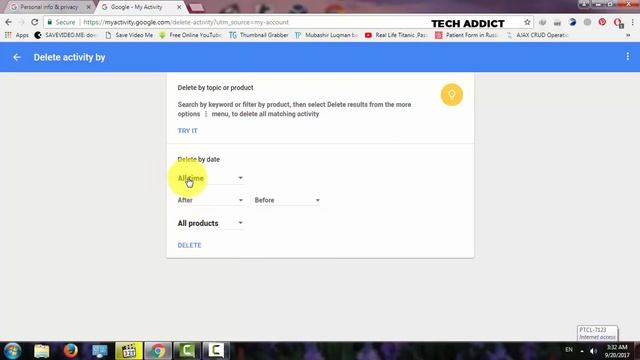Click the EN language indicator
The image size is (640, 360).
(569, 350)
